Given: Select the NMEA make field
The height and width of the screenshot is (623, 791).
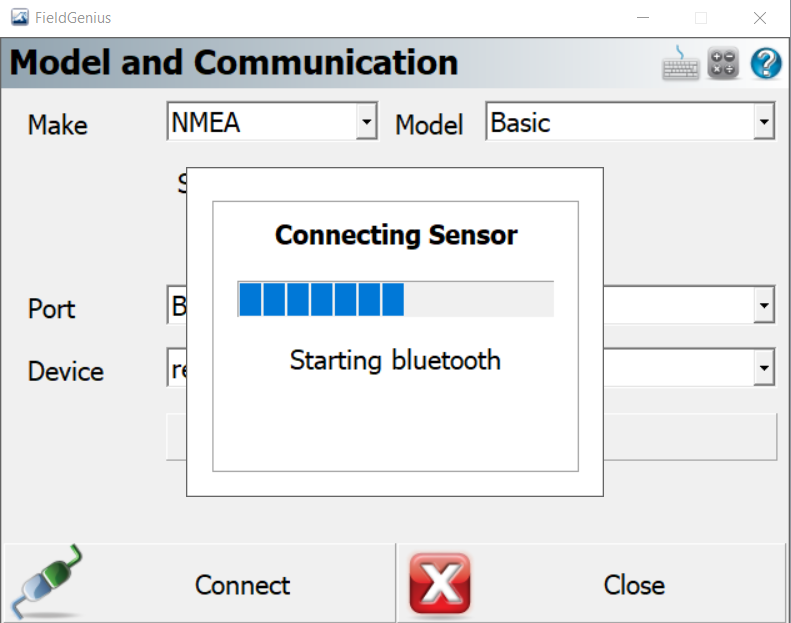Looking at the screenshot, I should coord(272,122).
